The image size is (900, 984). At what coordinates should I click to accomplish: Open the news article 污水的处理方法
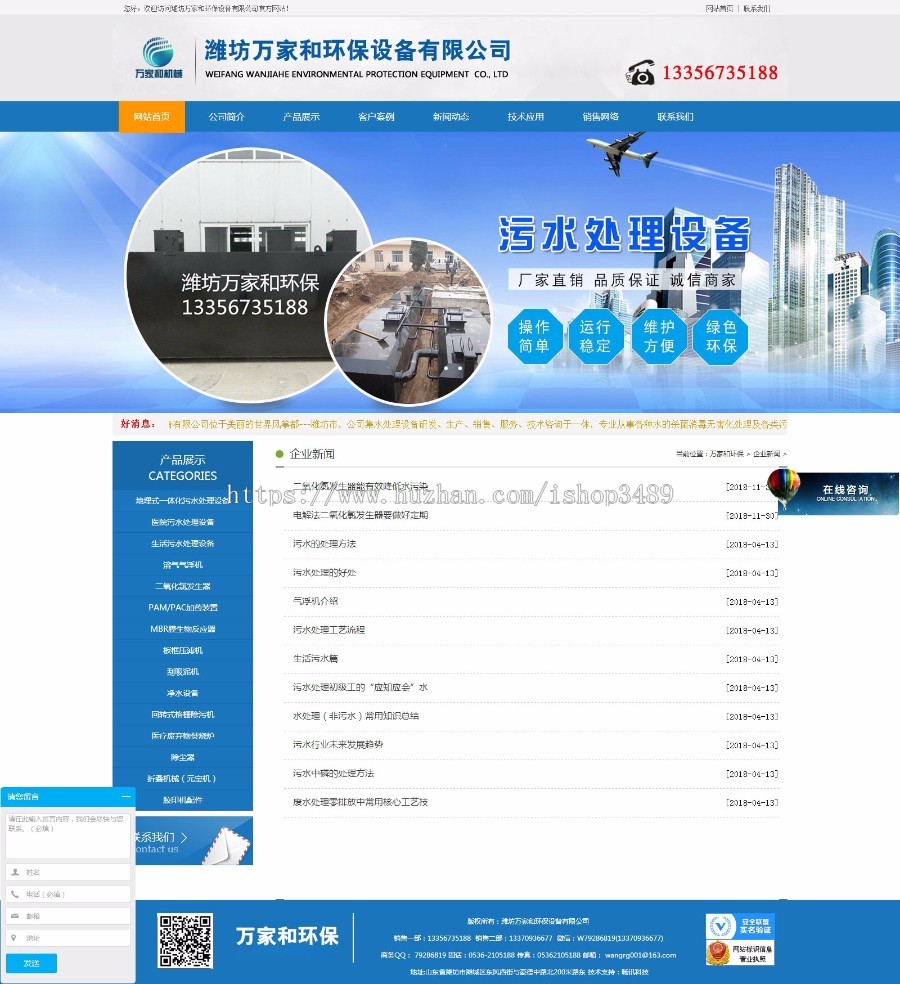click(x=324, y=544)
